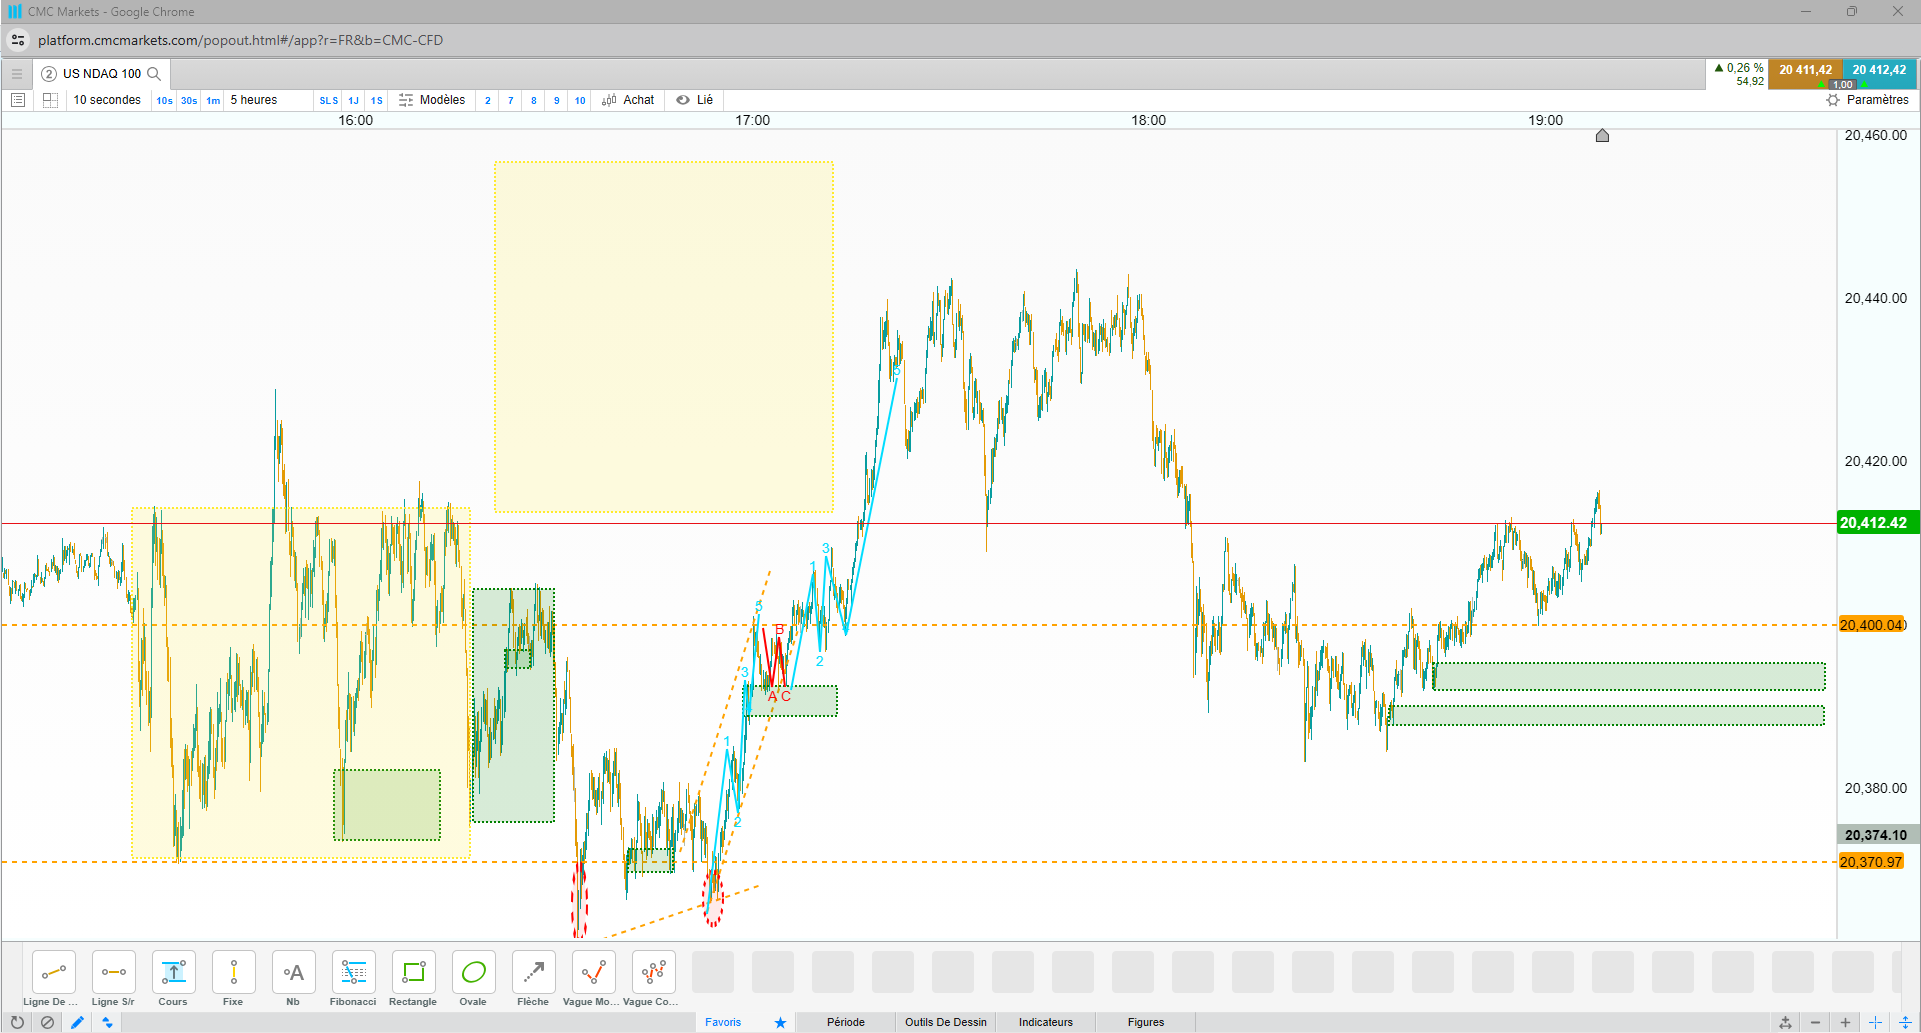Open the Modèles templates menu

[x=432, y=100]
